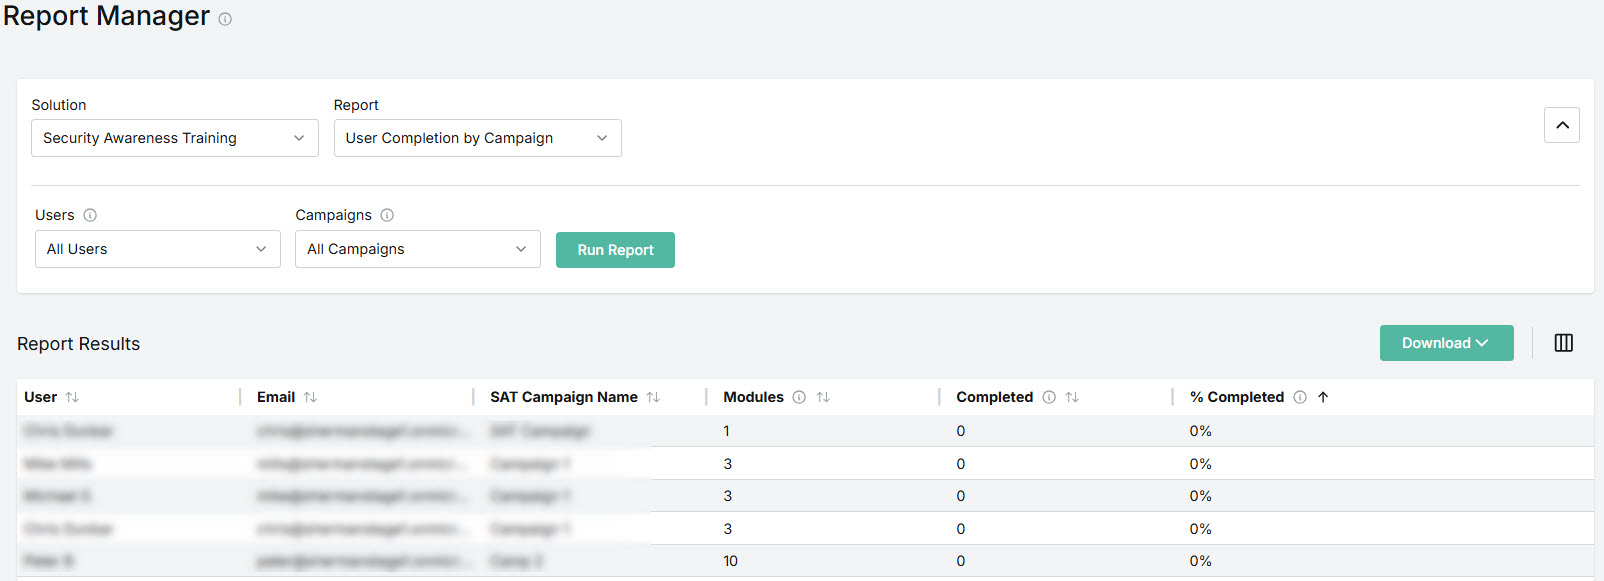This screenshot has height=581, width=1604.
Task: Click the Modules info icon
Action: (799, 397)
